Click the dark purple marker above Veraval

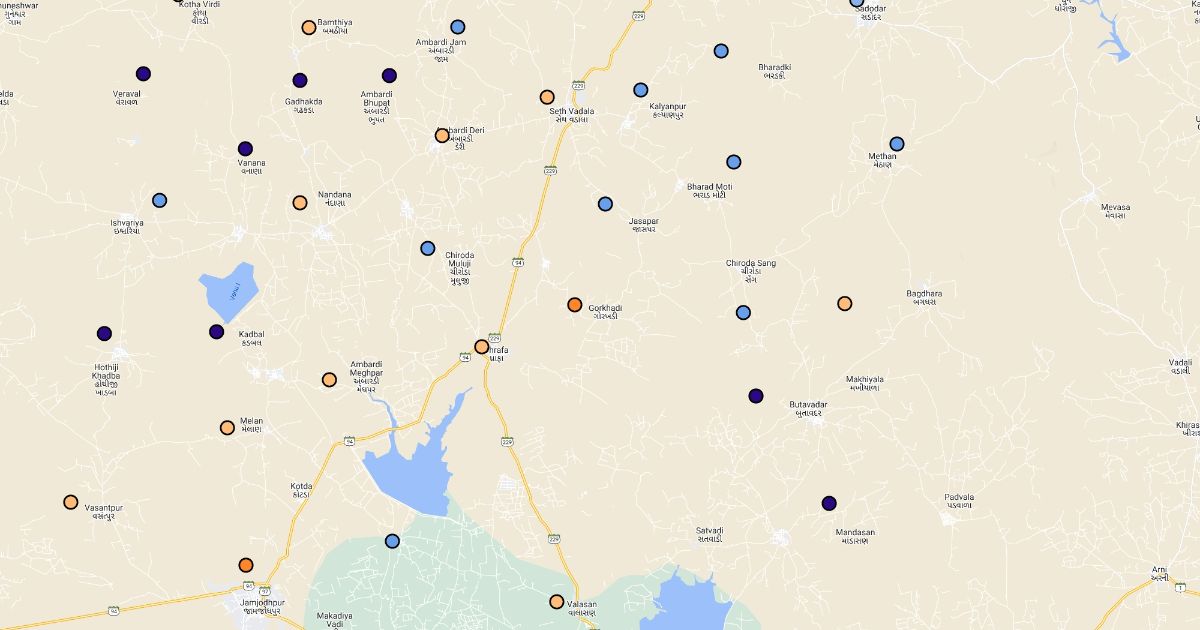click(143, 74)
